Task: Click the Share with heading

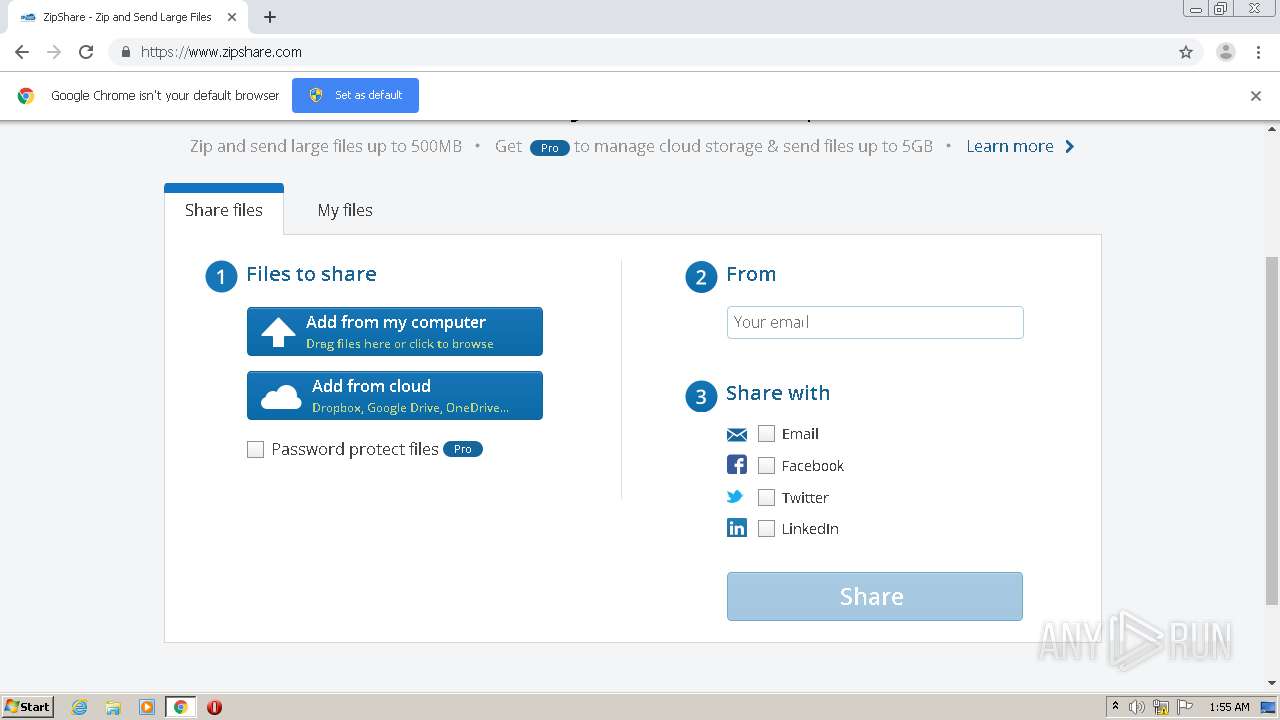Action: click(778, 393)
